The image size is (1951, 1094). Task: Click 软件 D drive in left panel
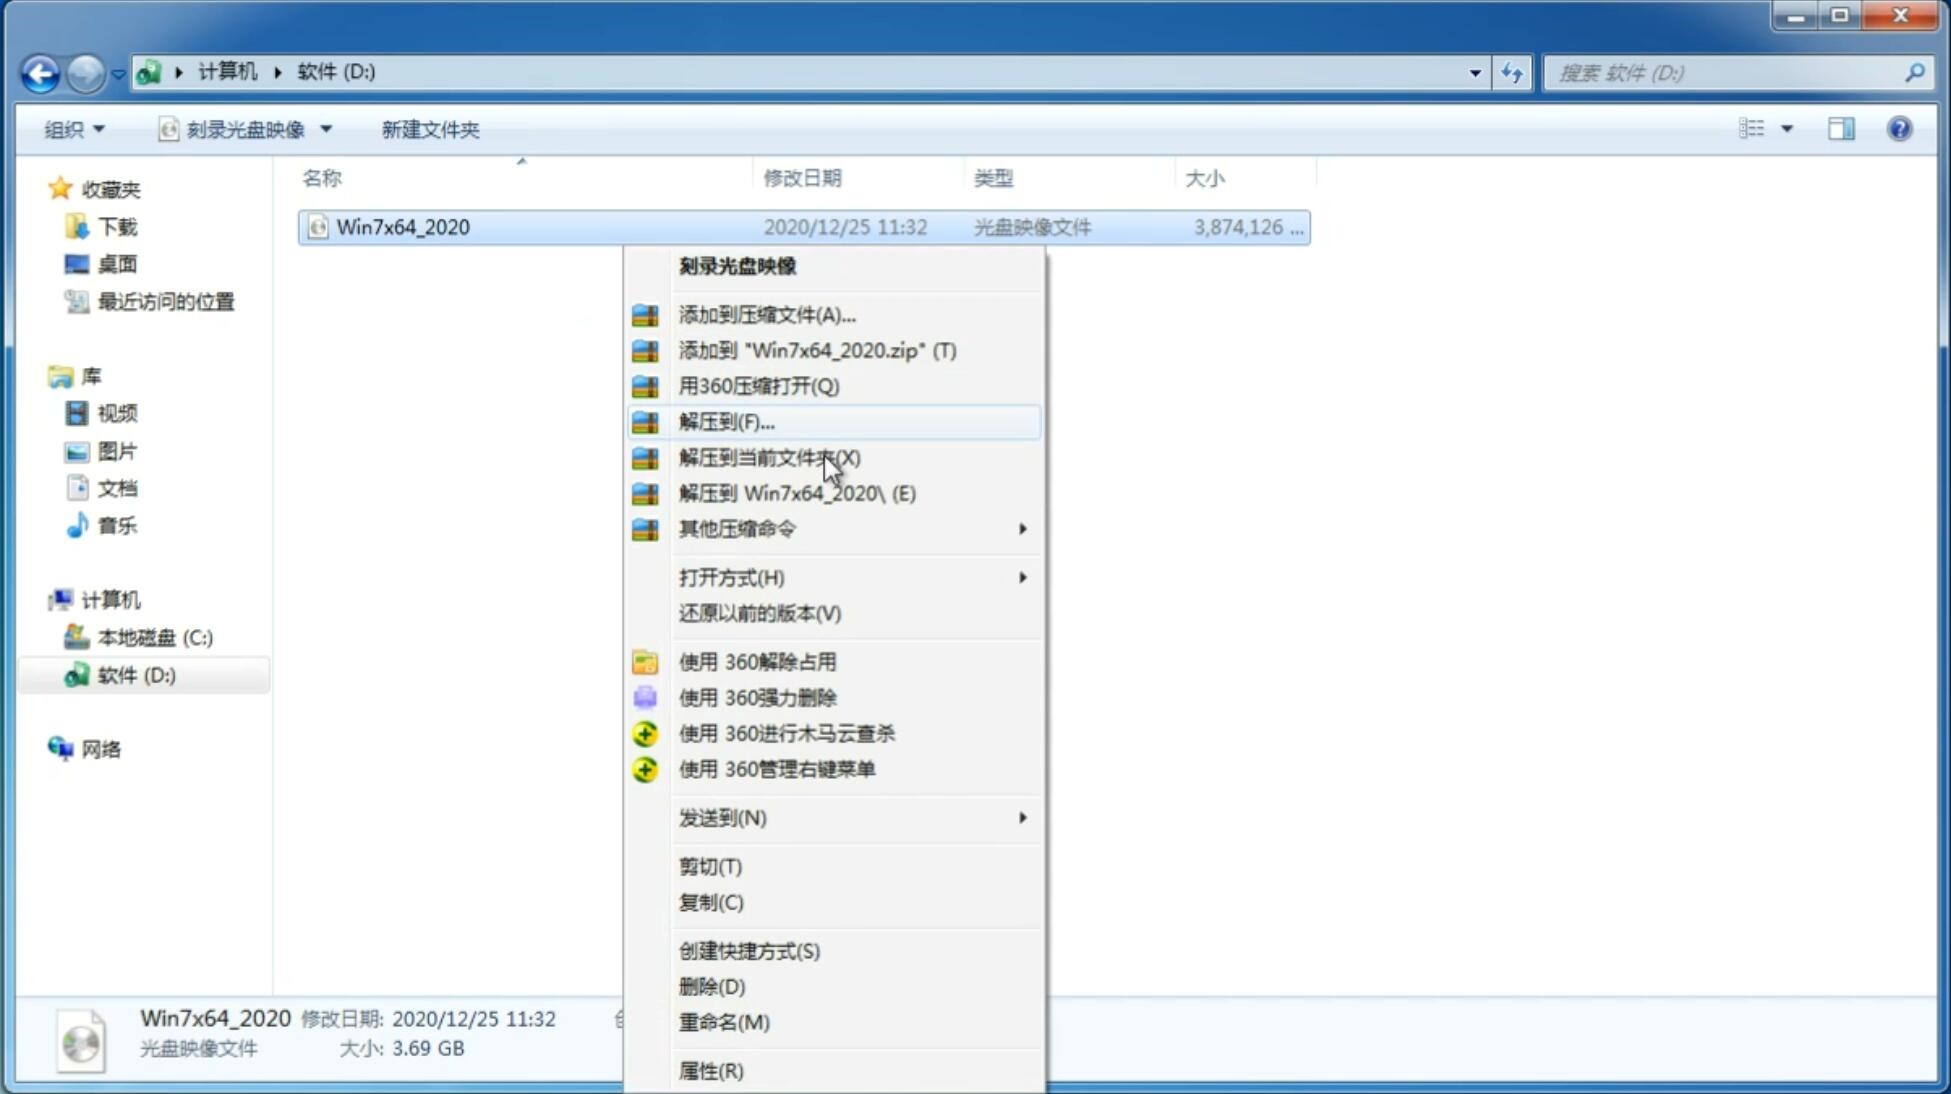click(x=134, y=674)
